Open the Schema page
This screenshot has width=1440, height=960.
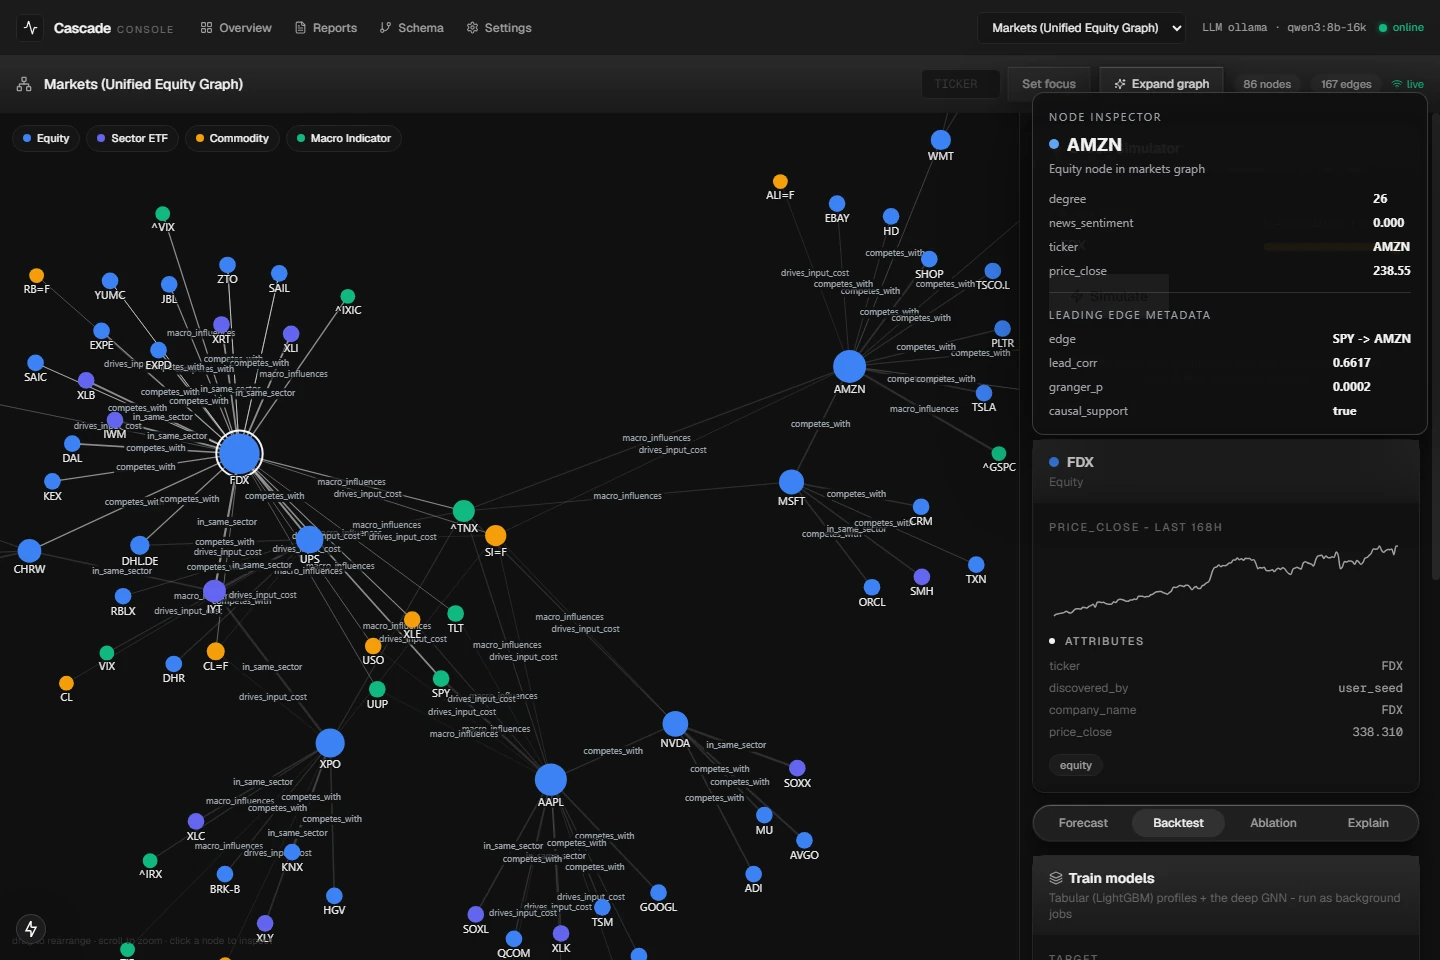pyautogui.click(x=412, y=28)
